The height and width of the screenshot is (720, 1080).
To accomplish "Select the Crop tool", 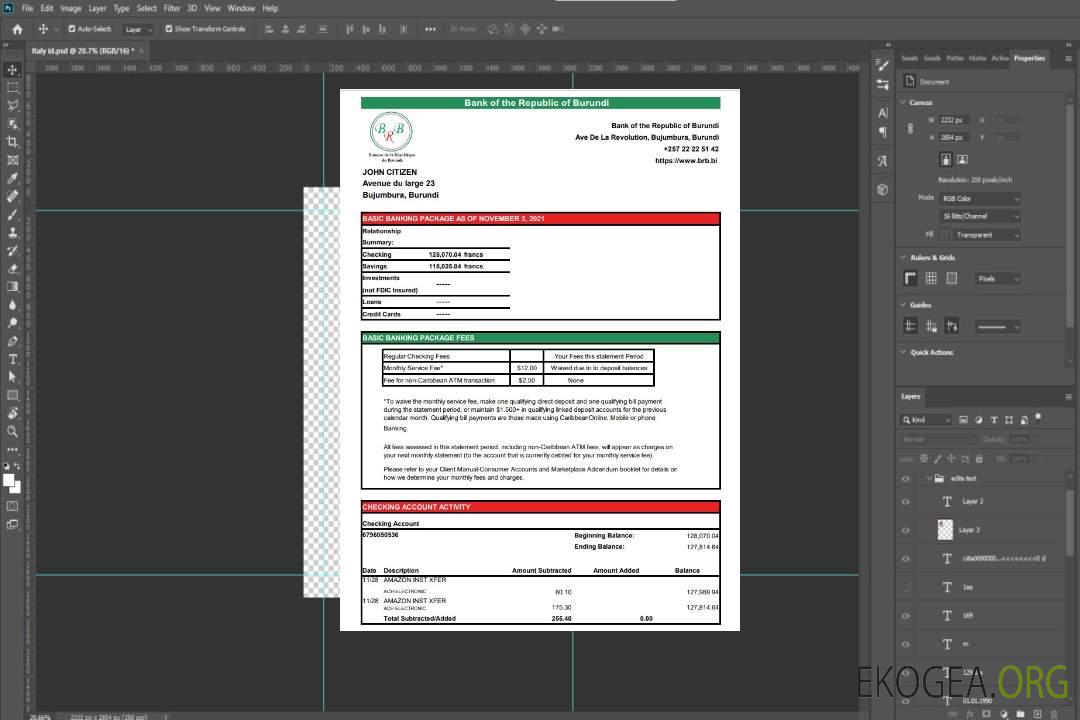I will point(12,142).
